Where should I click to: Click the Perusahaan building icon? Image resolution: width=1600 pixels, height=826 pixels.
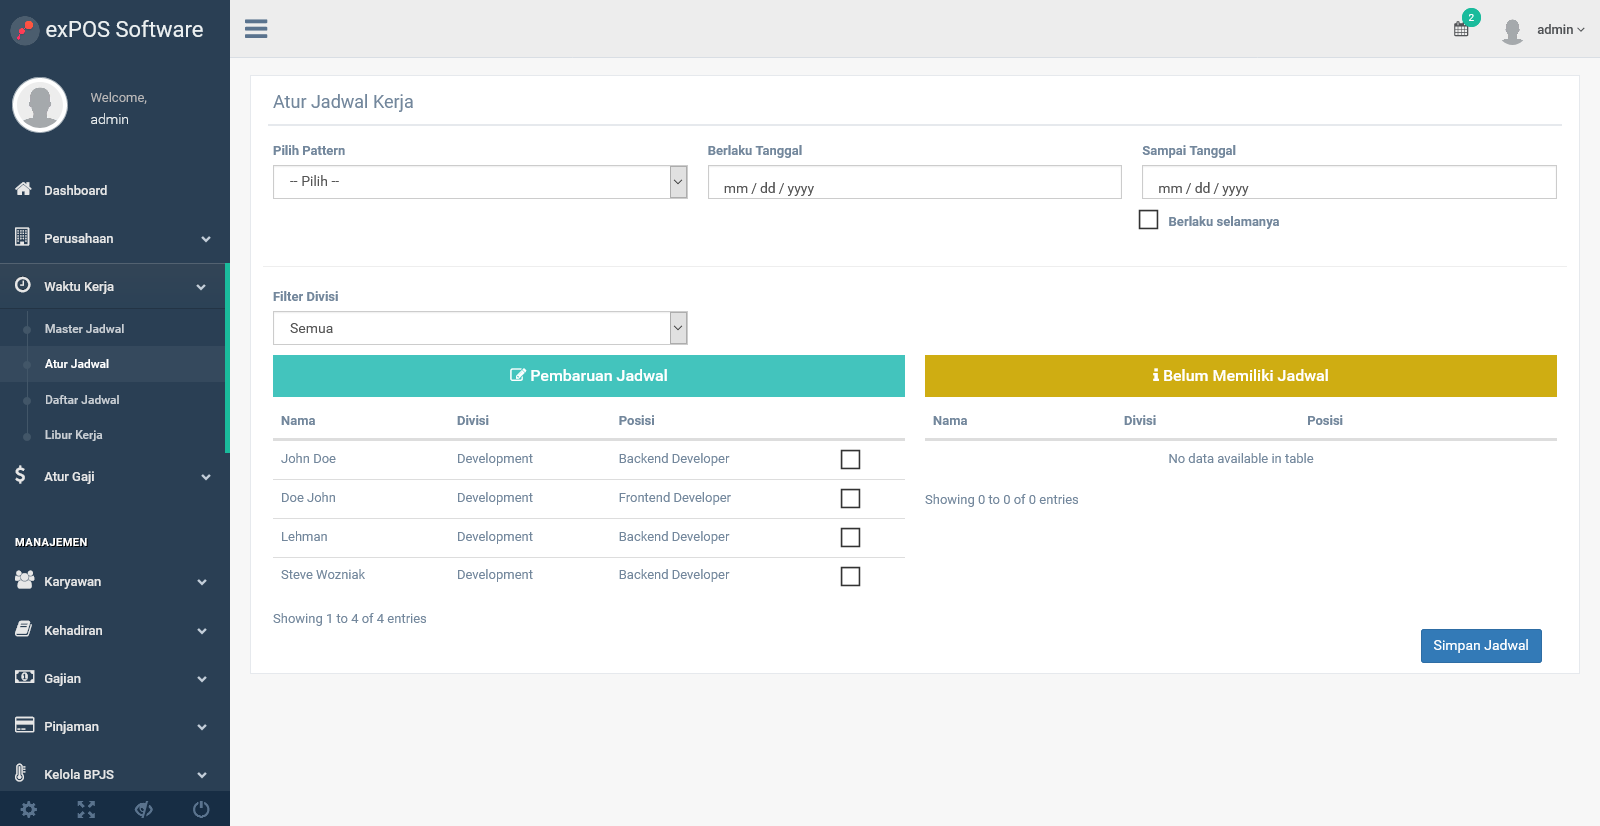click(22, 237)
